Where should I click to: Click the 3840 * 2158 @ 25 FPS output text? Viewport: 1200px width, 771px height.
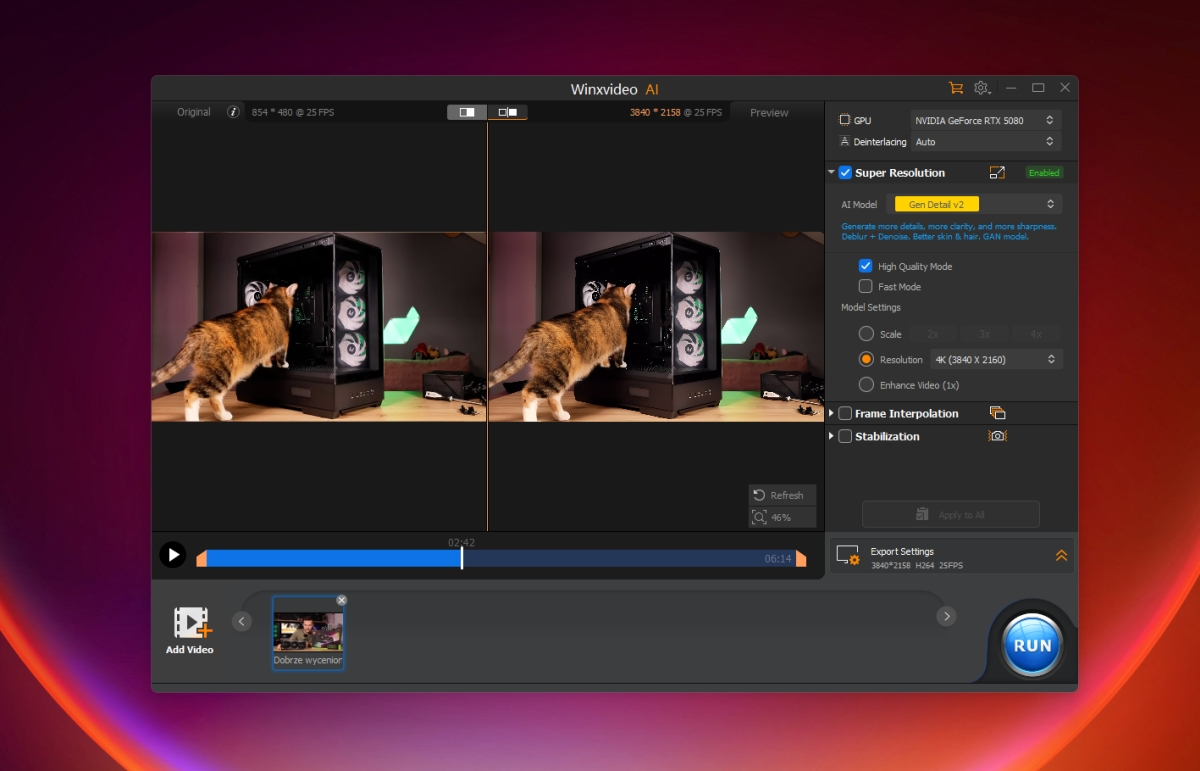pos(675,113)
